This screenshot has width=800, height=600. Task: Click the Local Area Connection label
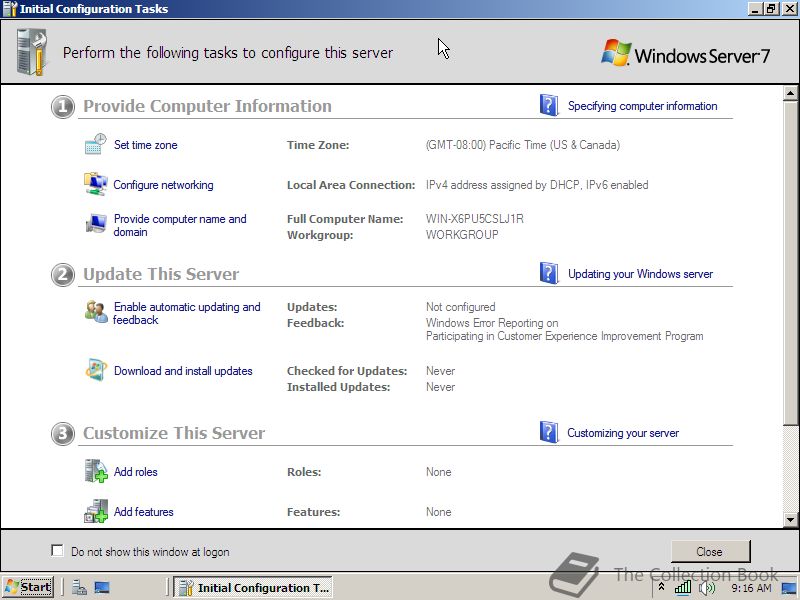(351, 185)
